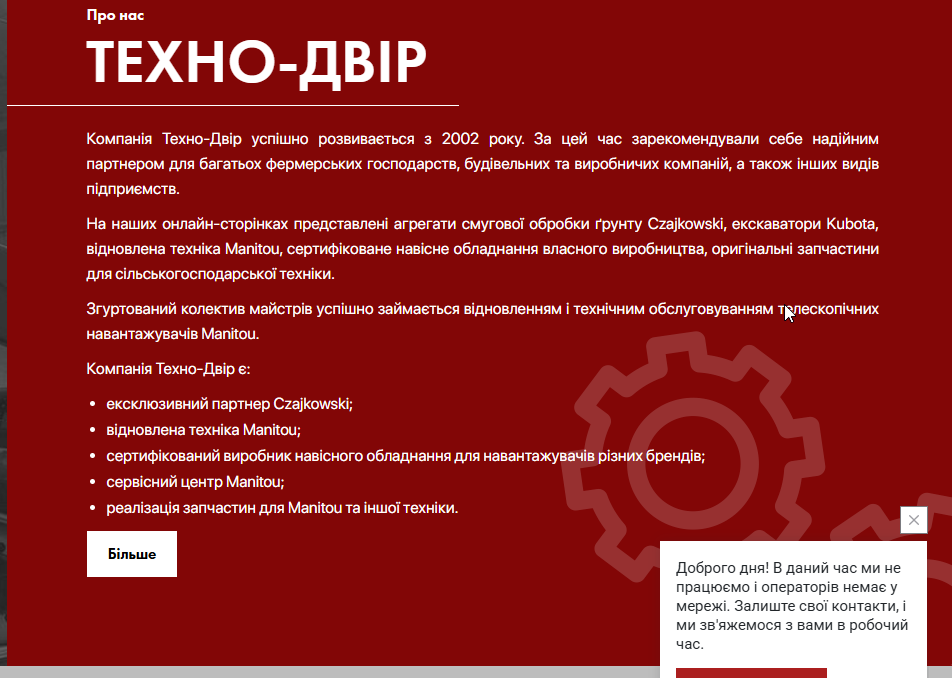Click list item "ексклюзивний партнер Czajkowski;"

click(x=230, y=404)
